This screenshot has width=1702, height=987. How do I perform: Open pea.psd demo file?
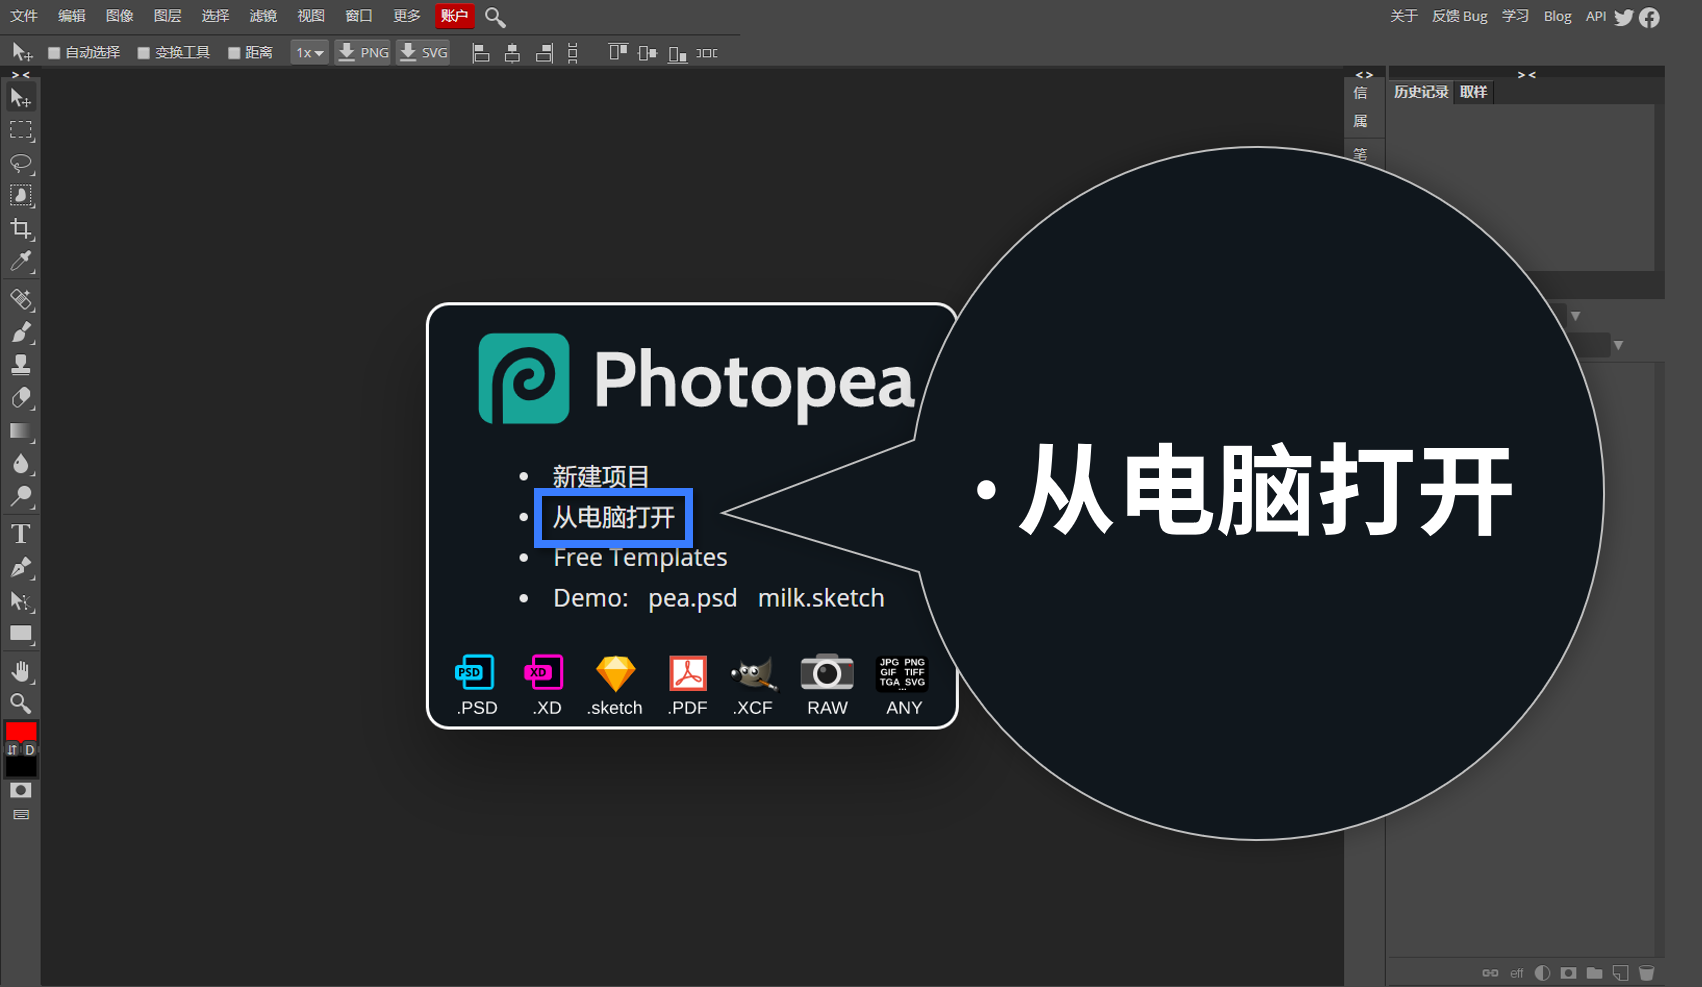[692, 598]
